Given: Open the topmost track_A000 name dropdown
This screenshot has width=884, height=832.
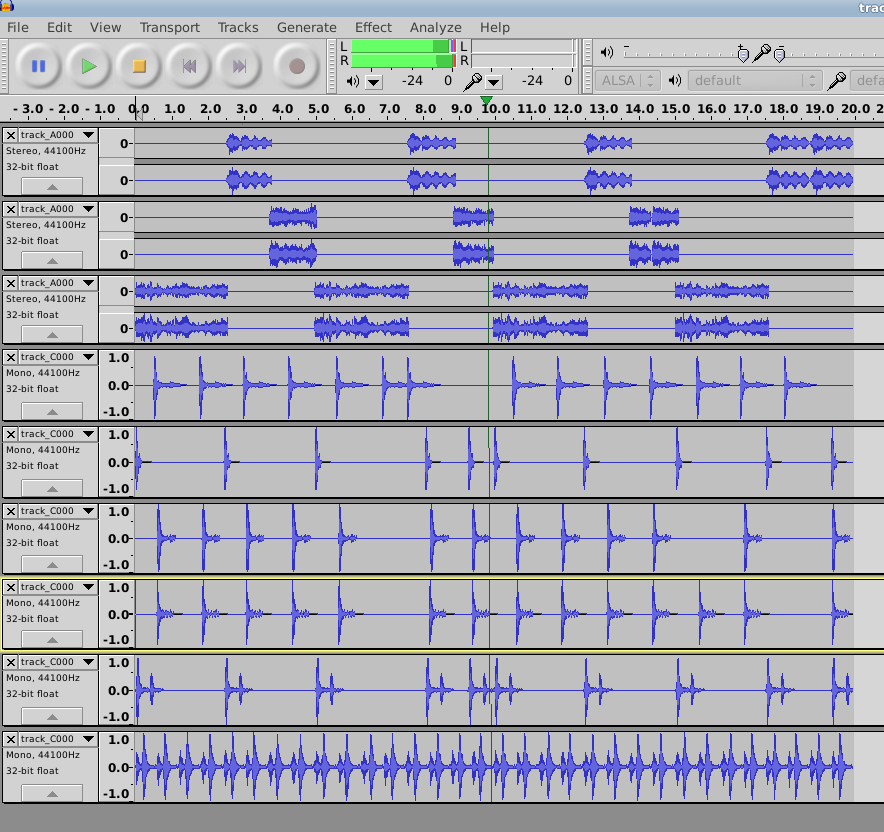Looking at the screenshot, I should tap(58, 135).
